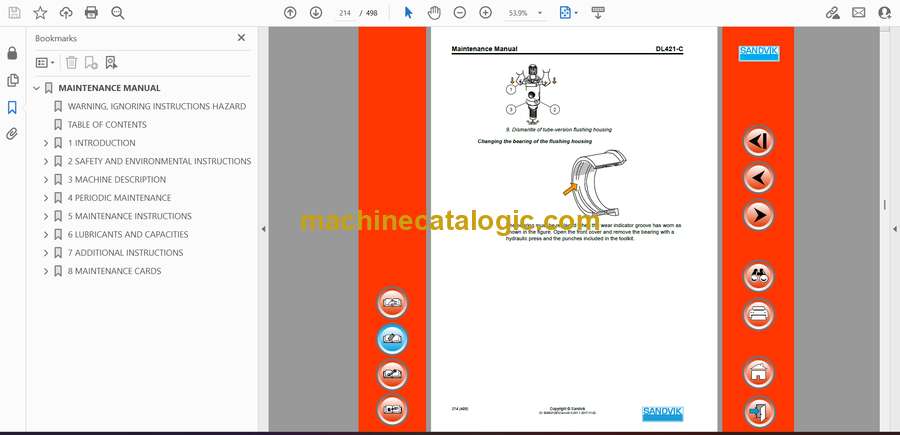Add the document to favorites star
900x435 pixels.
[x=40, y=13]
